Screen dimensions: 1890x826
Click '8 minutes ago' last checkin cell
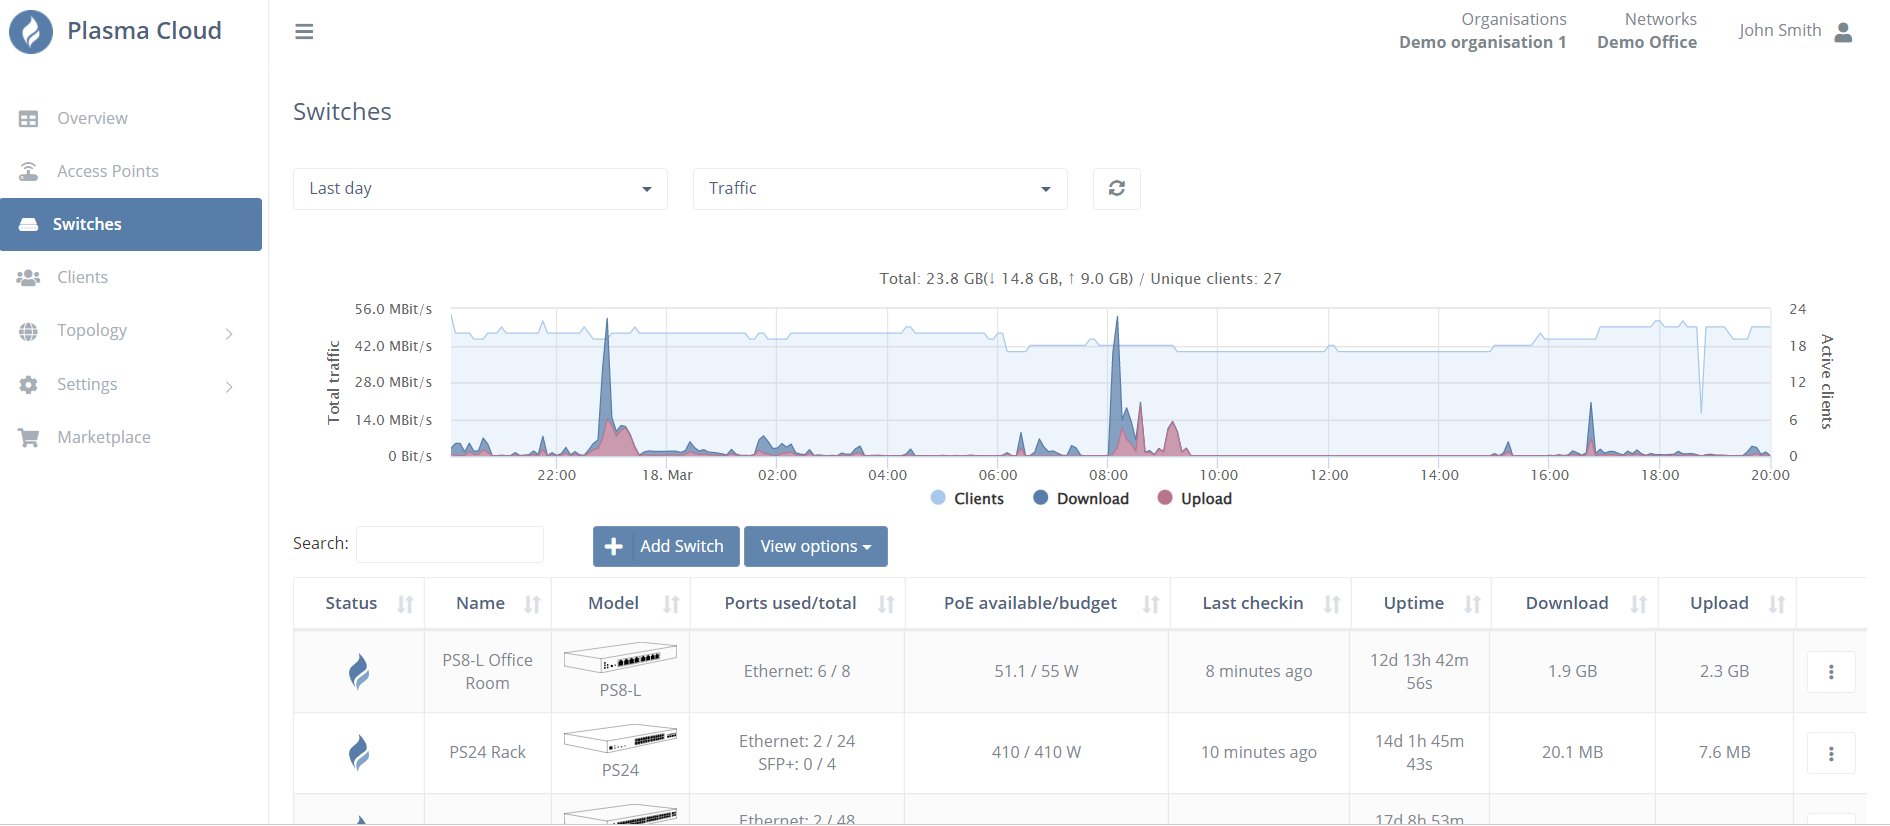(1259, 672)
